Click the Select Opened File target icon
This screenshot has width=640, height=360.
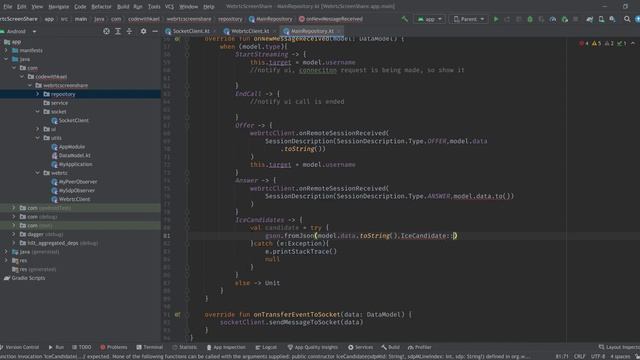(x=106, y=31)
